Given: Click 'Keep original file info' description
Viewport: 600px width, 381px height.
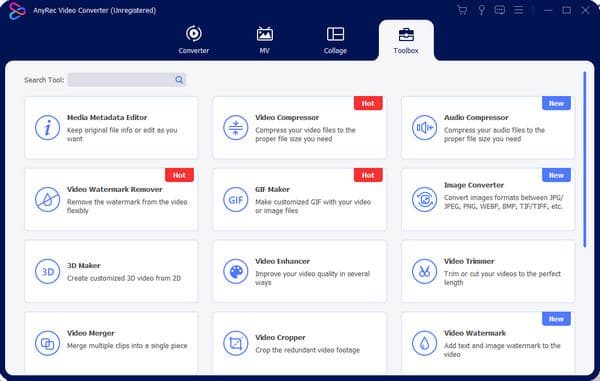Looking at the screenshot, I should click(x=122, y=134).
